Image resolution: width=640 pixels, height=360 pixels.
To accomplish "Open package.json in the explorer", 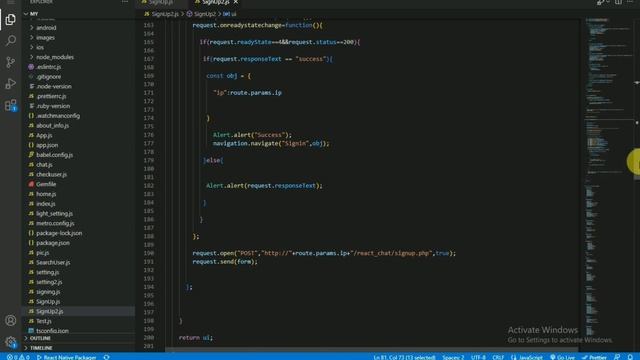I will pos(53,243).
